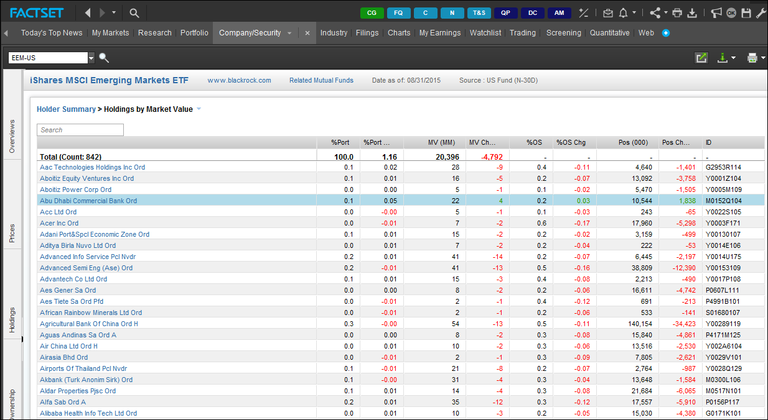Open the Holdings side tab

point(12,320)
